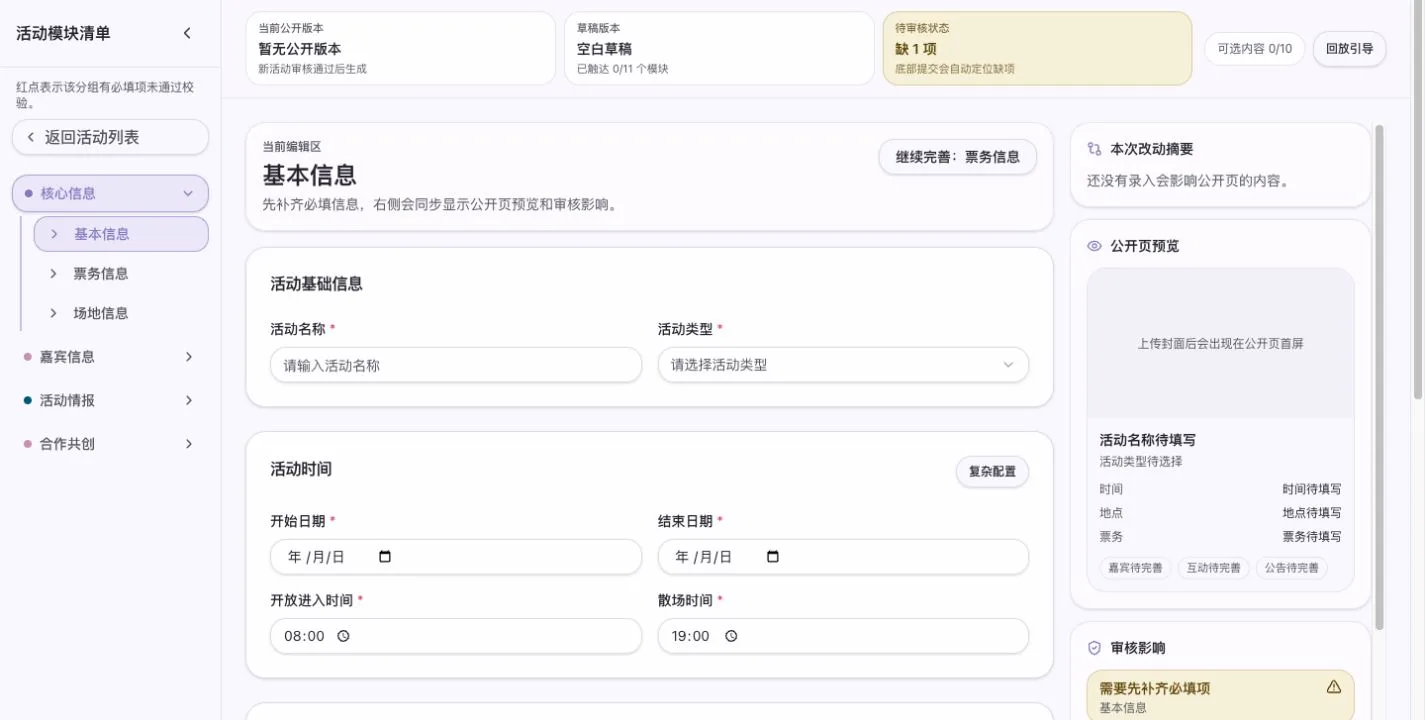Image resolution: width=1425 pixels, height=720 pixels.
Task: Expand the 嘉宾信息 group
Action: tap(110, 357)
